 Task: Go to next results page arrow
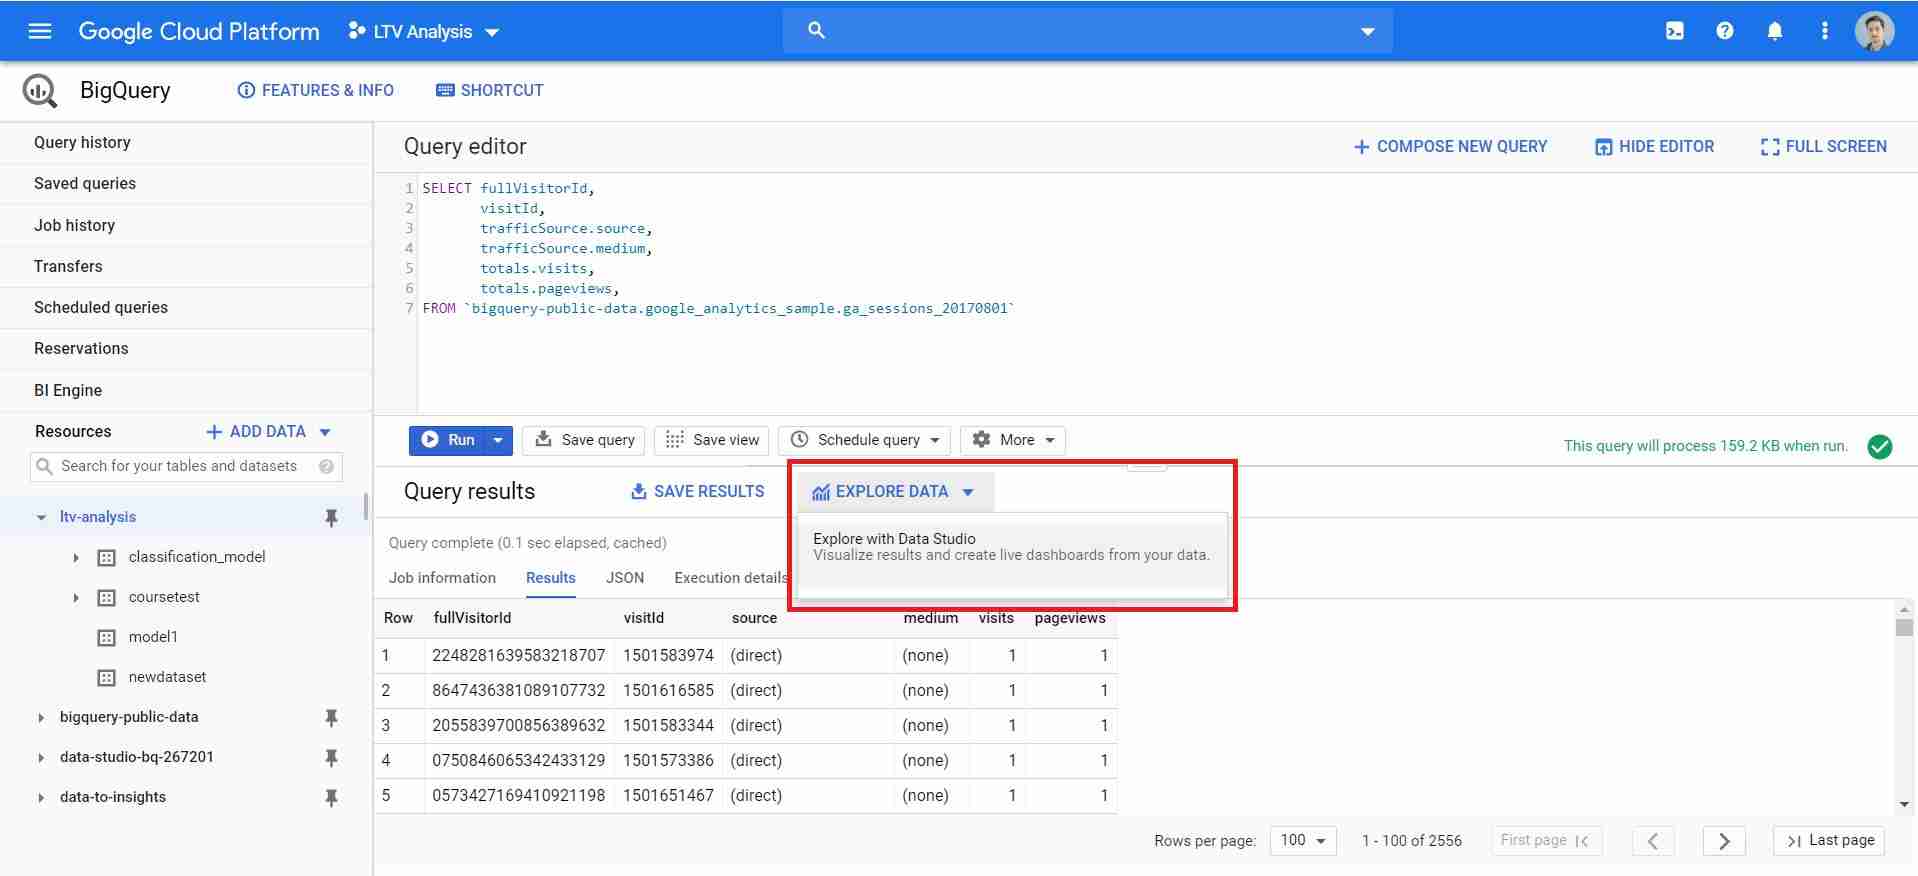point(1724,841)
